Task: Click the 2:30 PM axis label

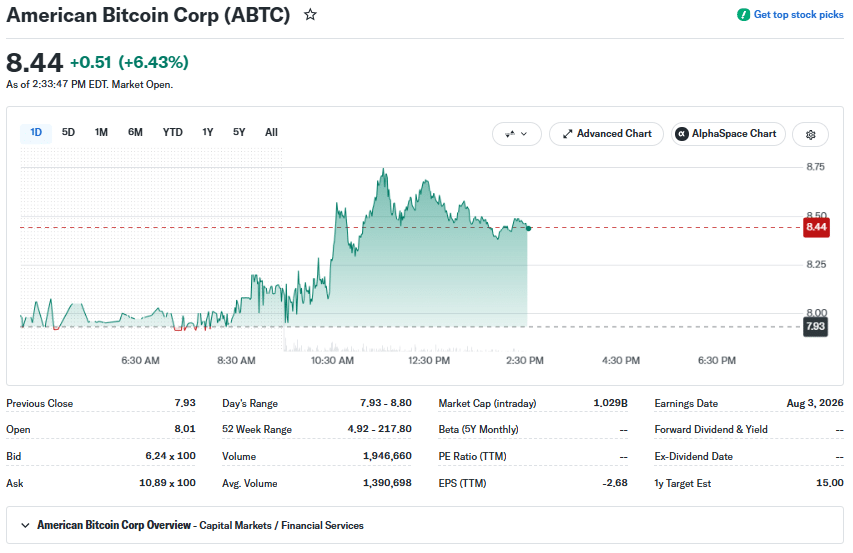Action: click(524, 361)
